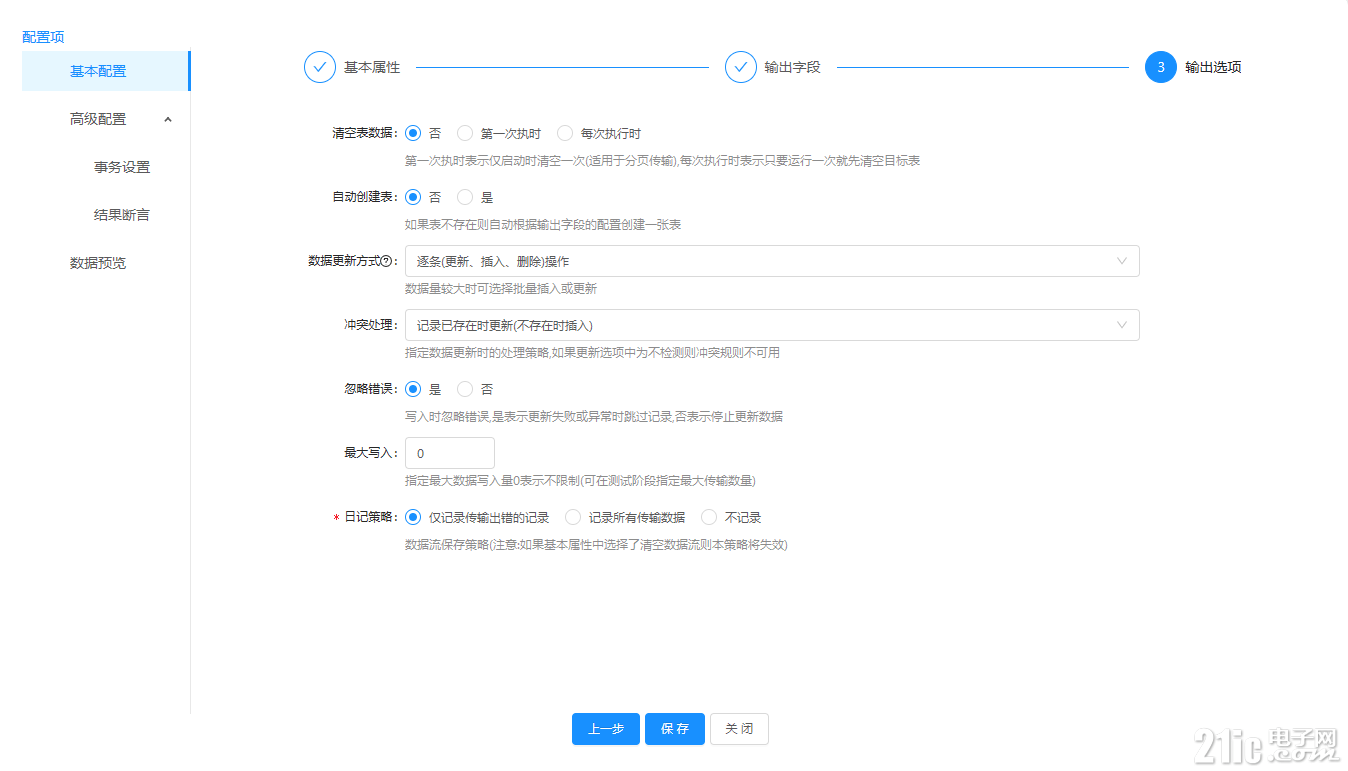Click the 基本属性 step checkmark icon
The image size is (1348, 771).
pos(320,67)
